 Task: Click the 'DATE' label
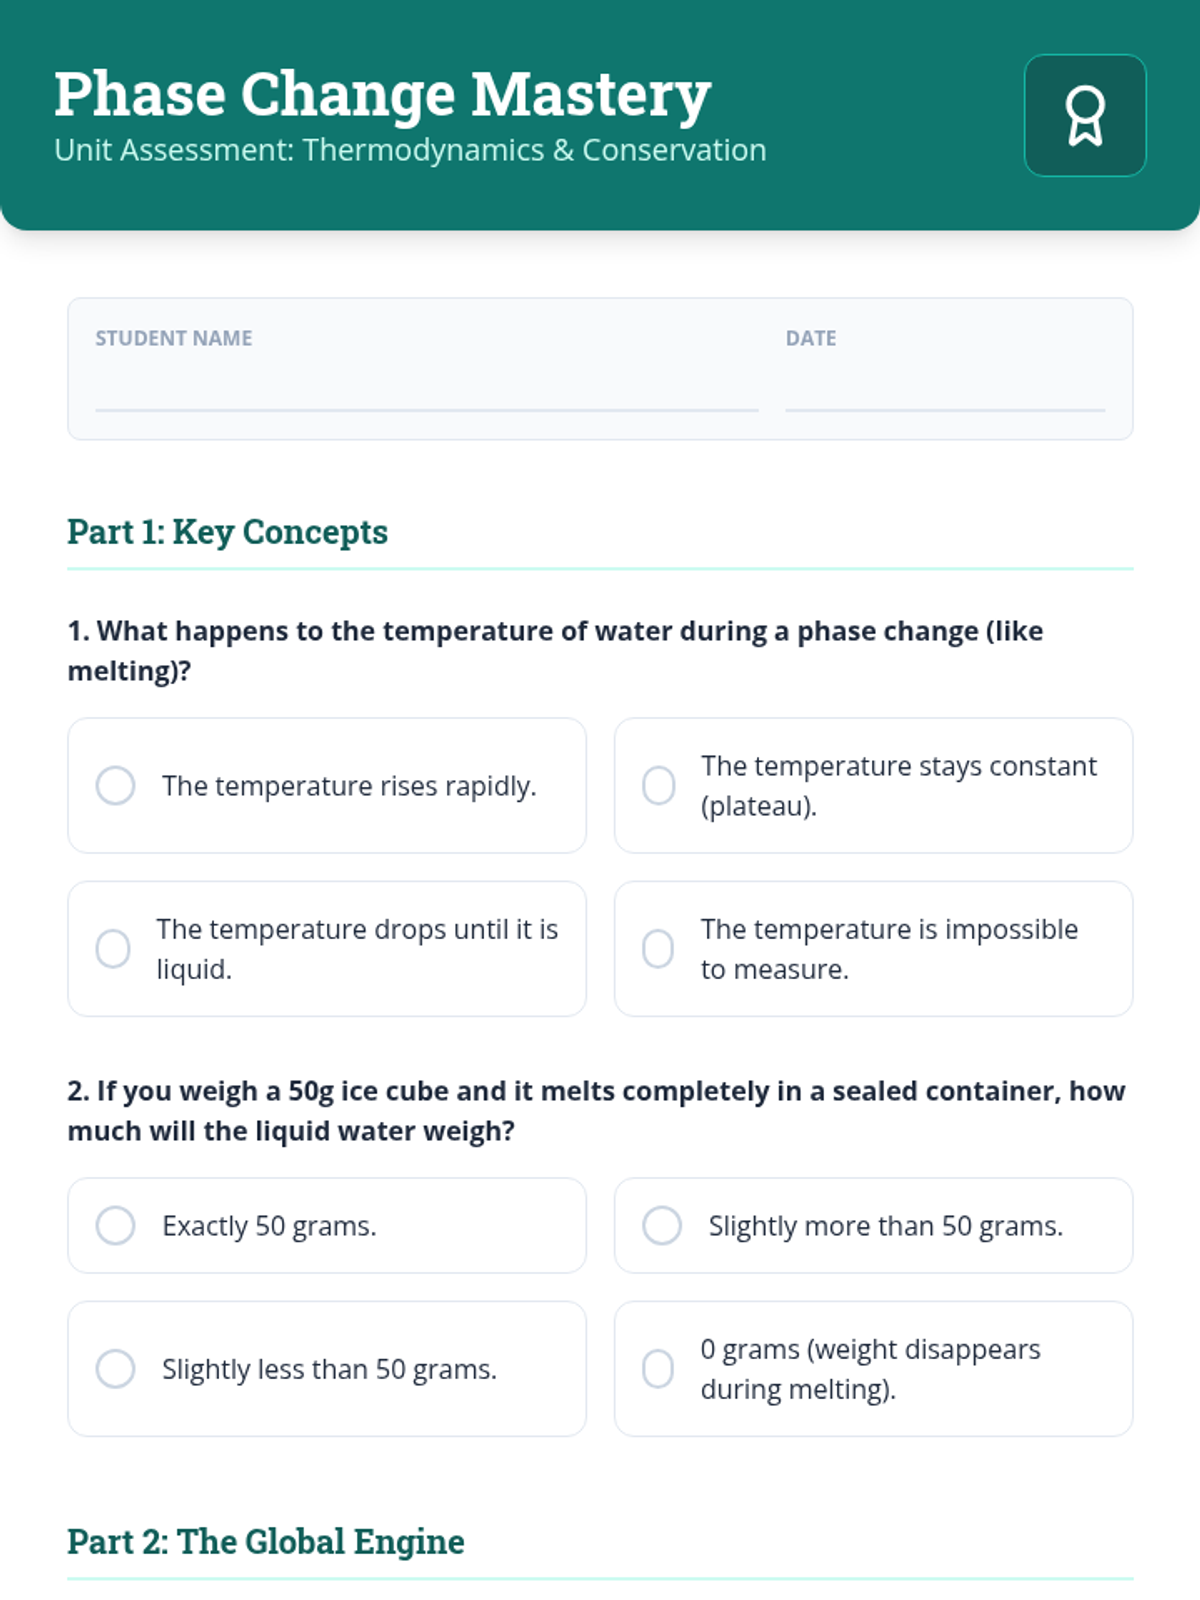pyautogui.click(x=810, y=338)
